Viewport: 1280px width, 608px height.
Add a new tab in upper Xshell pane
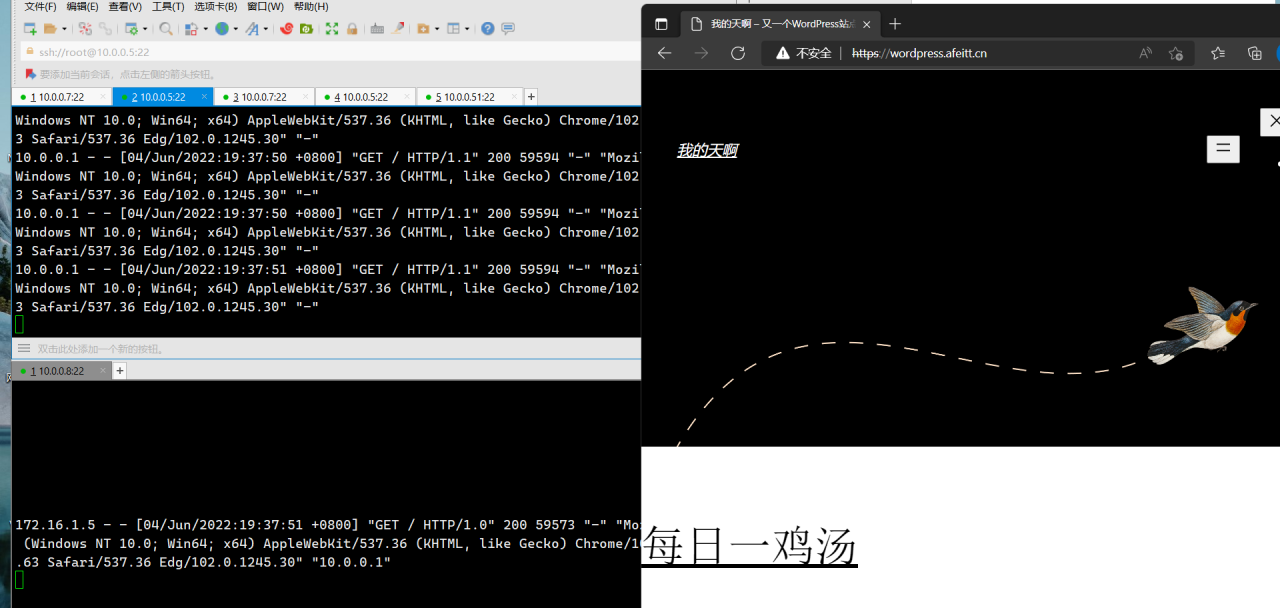pos(531,97)
